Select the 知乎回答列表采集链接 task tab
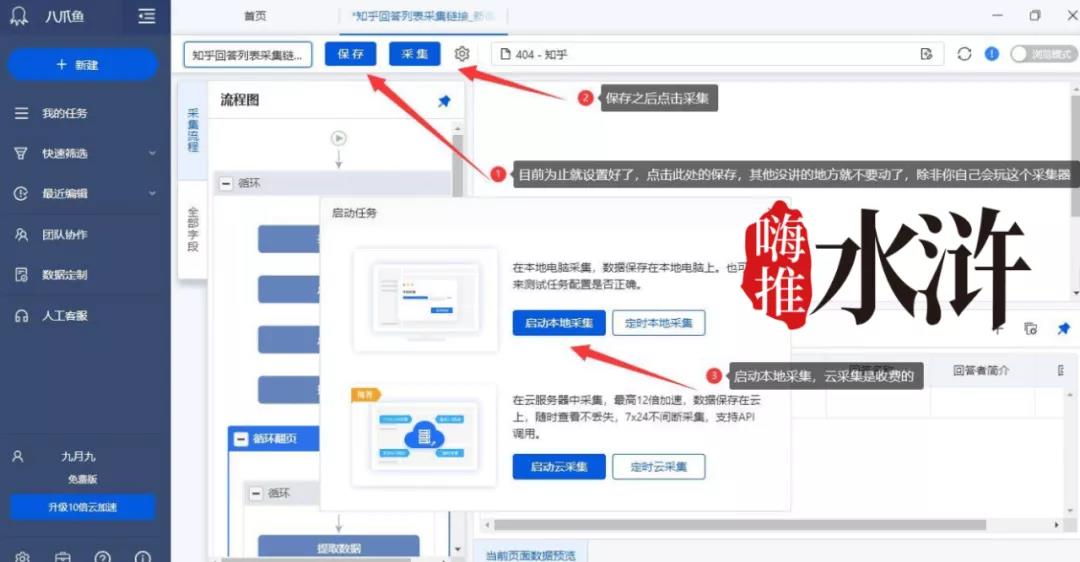 tap(423, 16)
